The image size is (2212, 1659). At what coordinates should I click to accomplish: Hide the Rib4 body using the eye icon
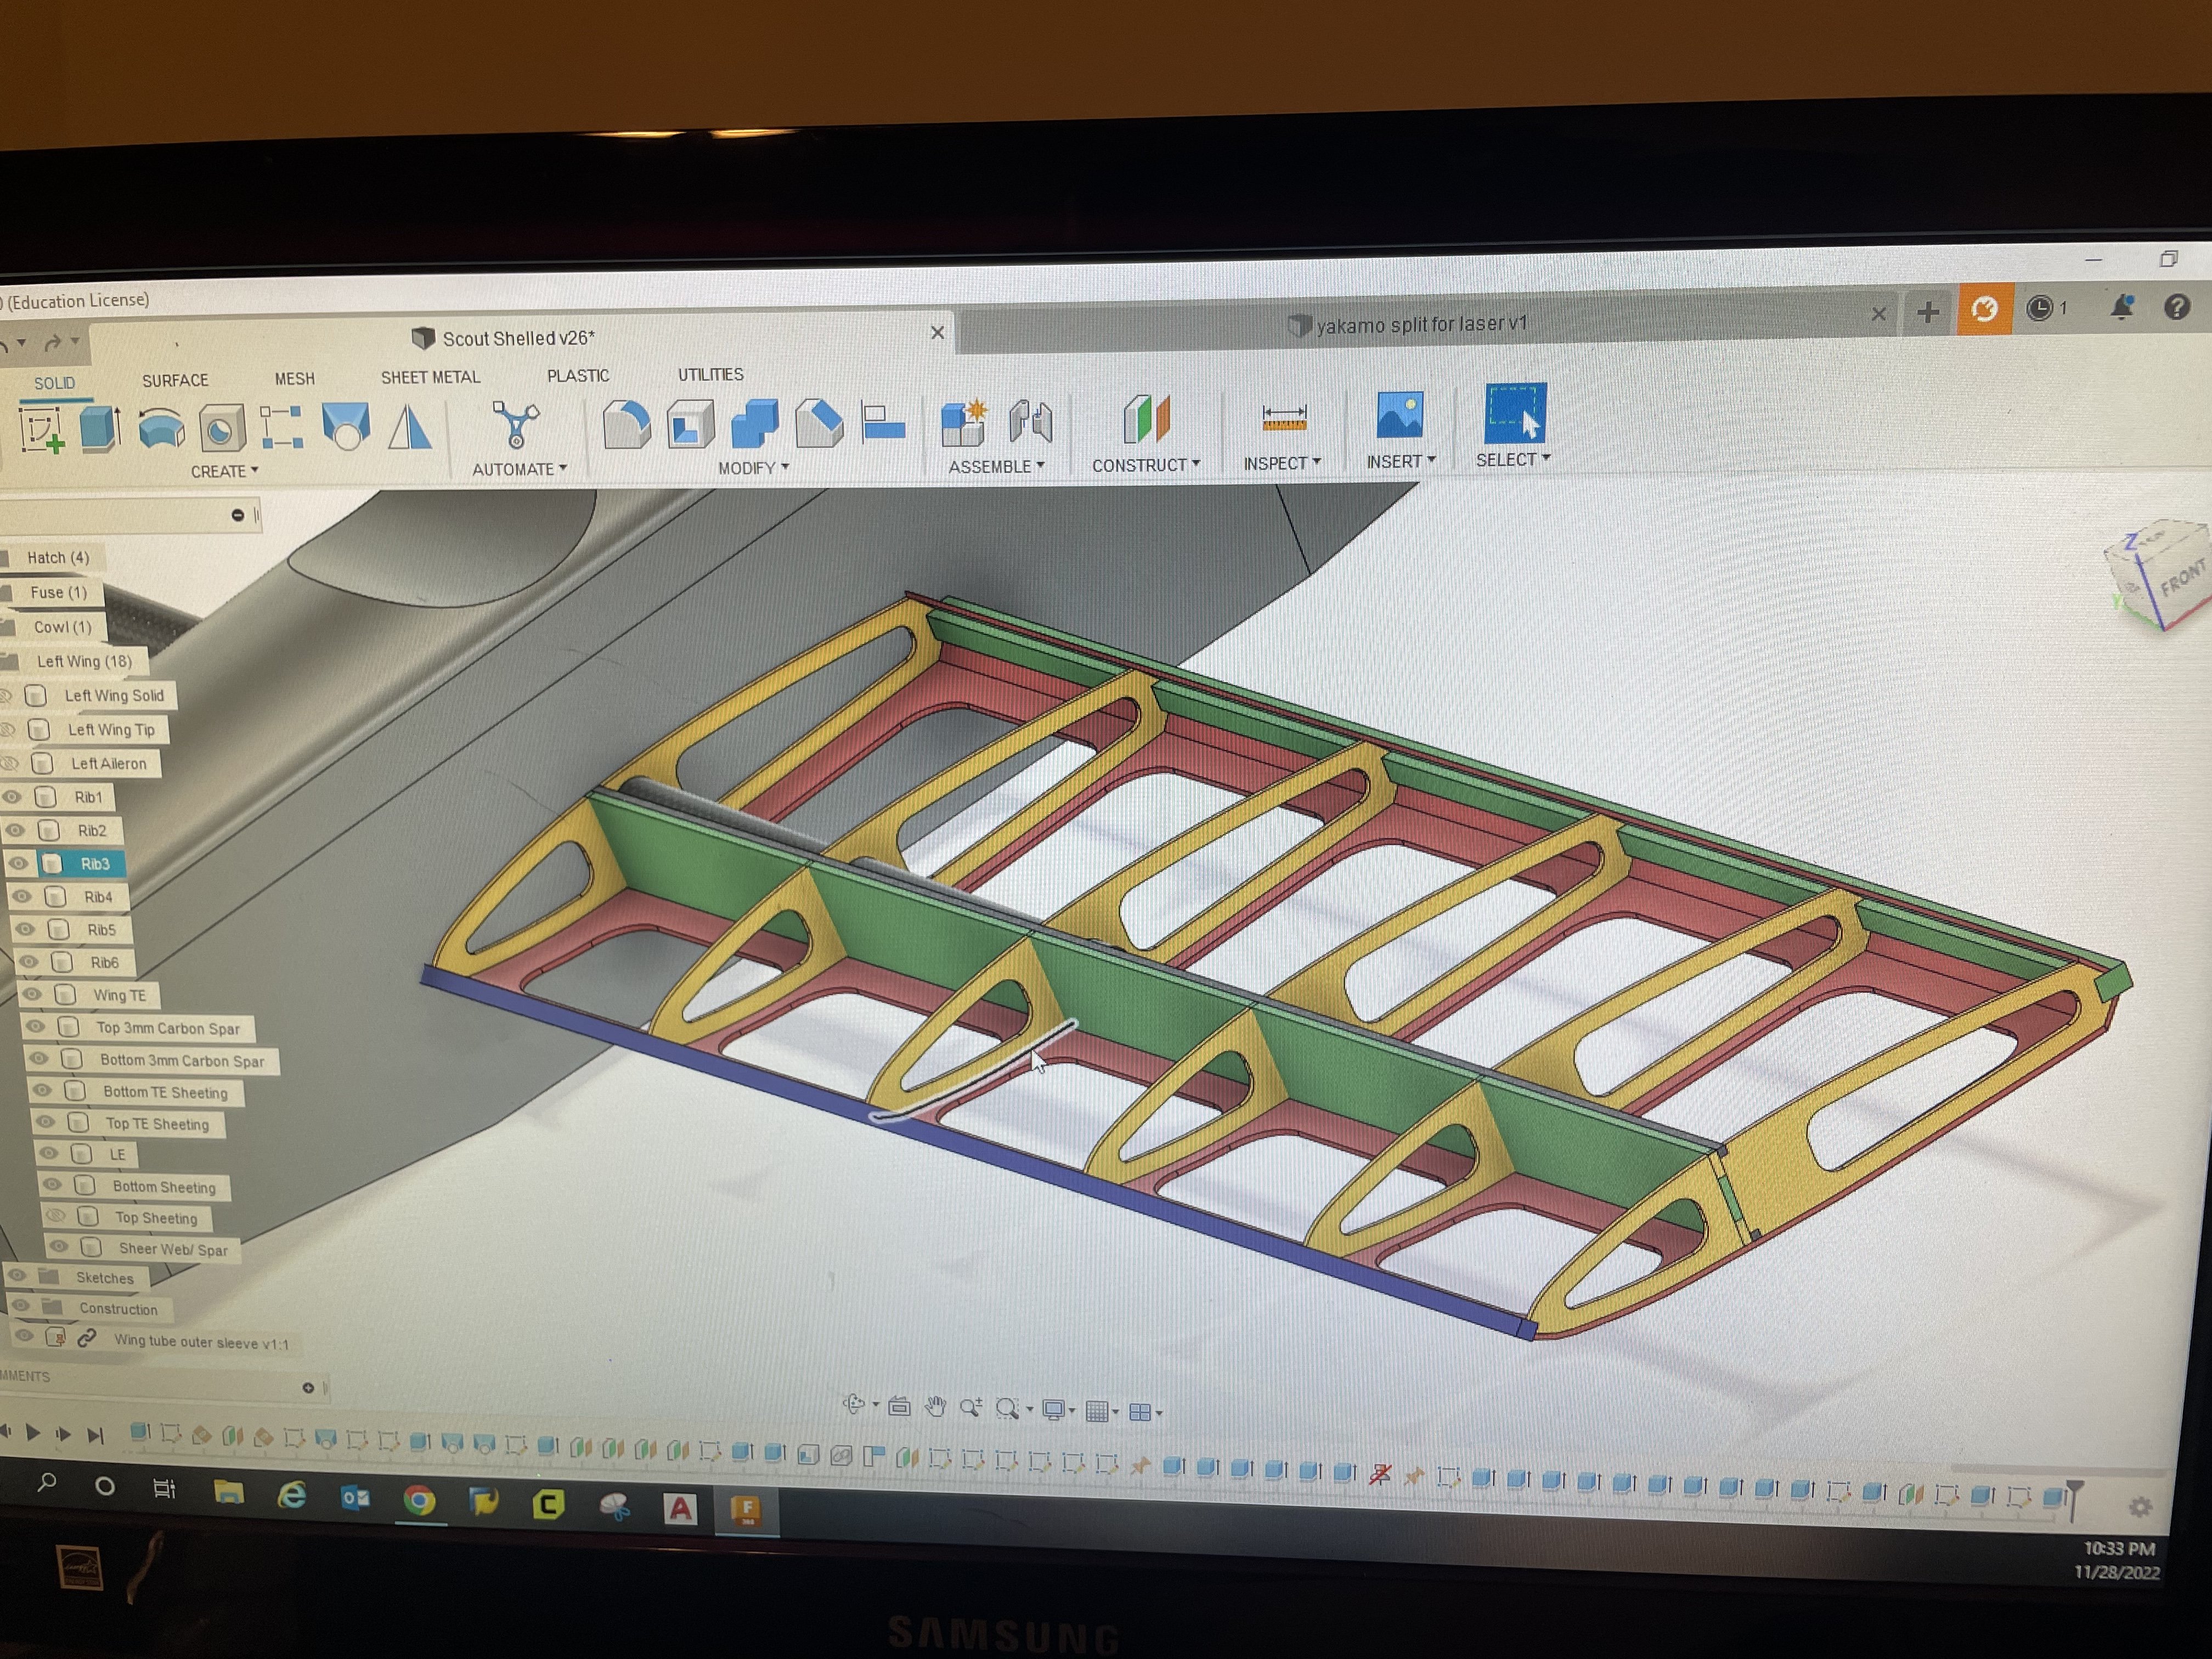coord(21,897)
